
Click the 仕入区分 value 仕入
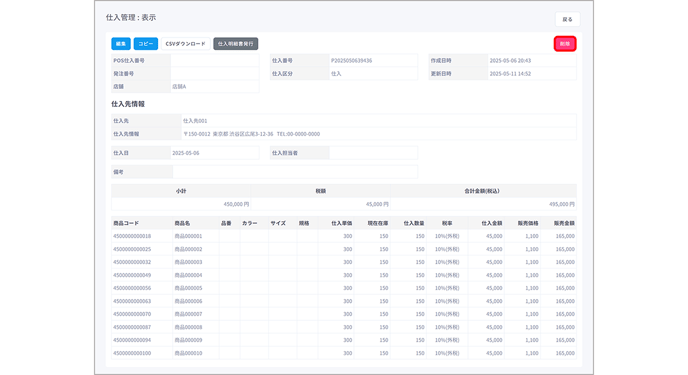click(x=336, y=74)
